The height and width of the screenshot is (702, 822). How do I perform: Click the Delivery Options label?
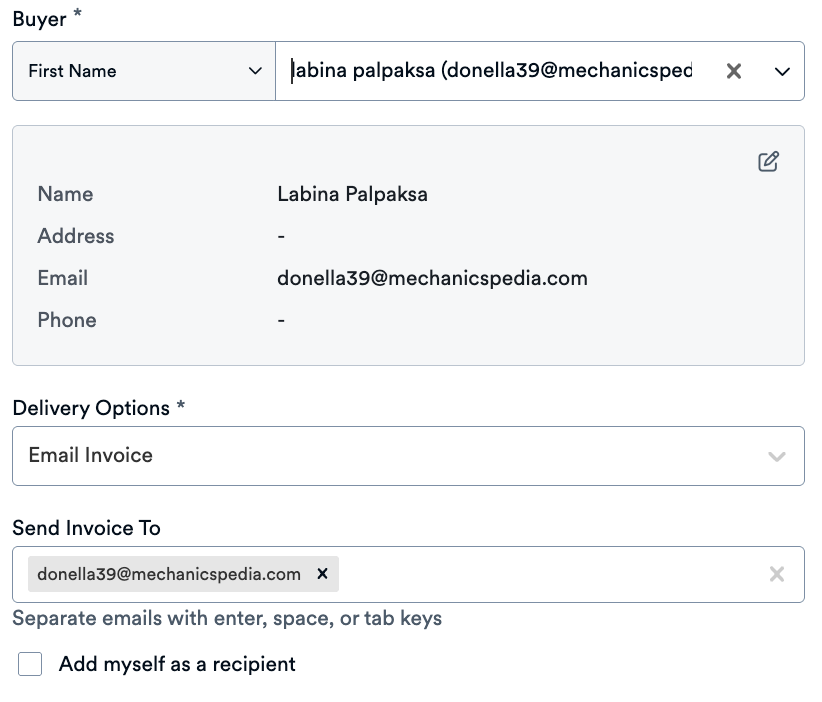pos(91,408)
